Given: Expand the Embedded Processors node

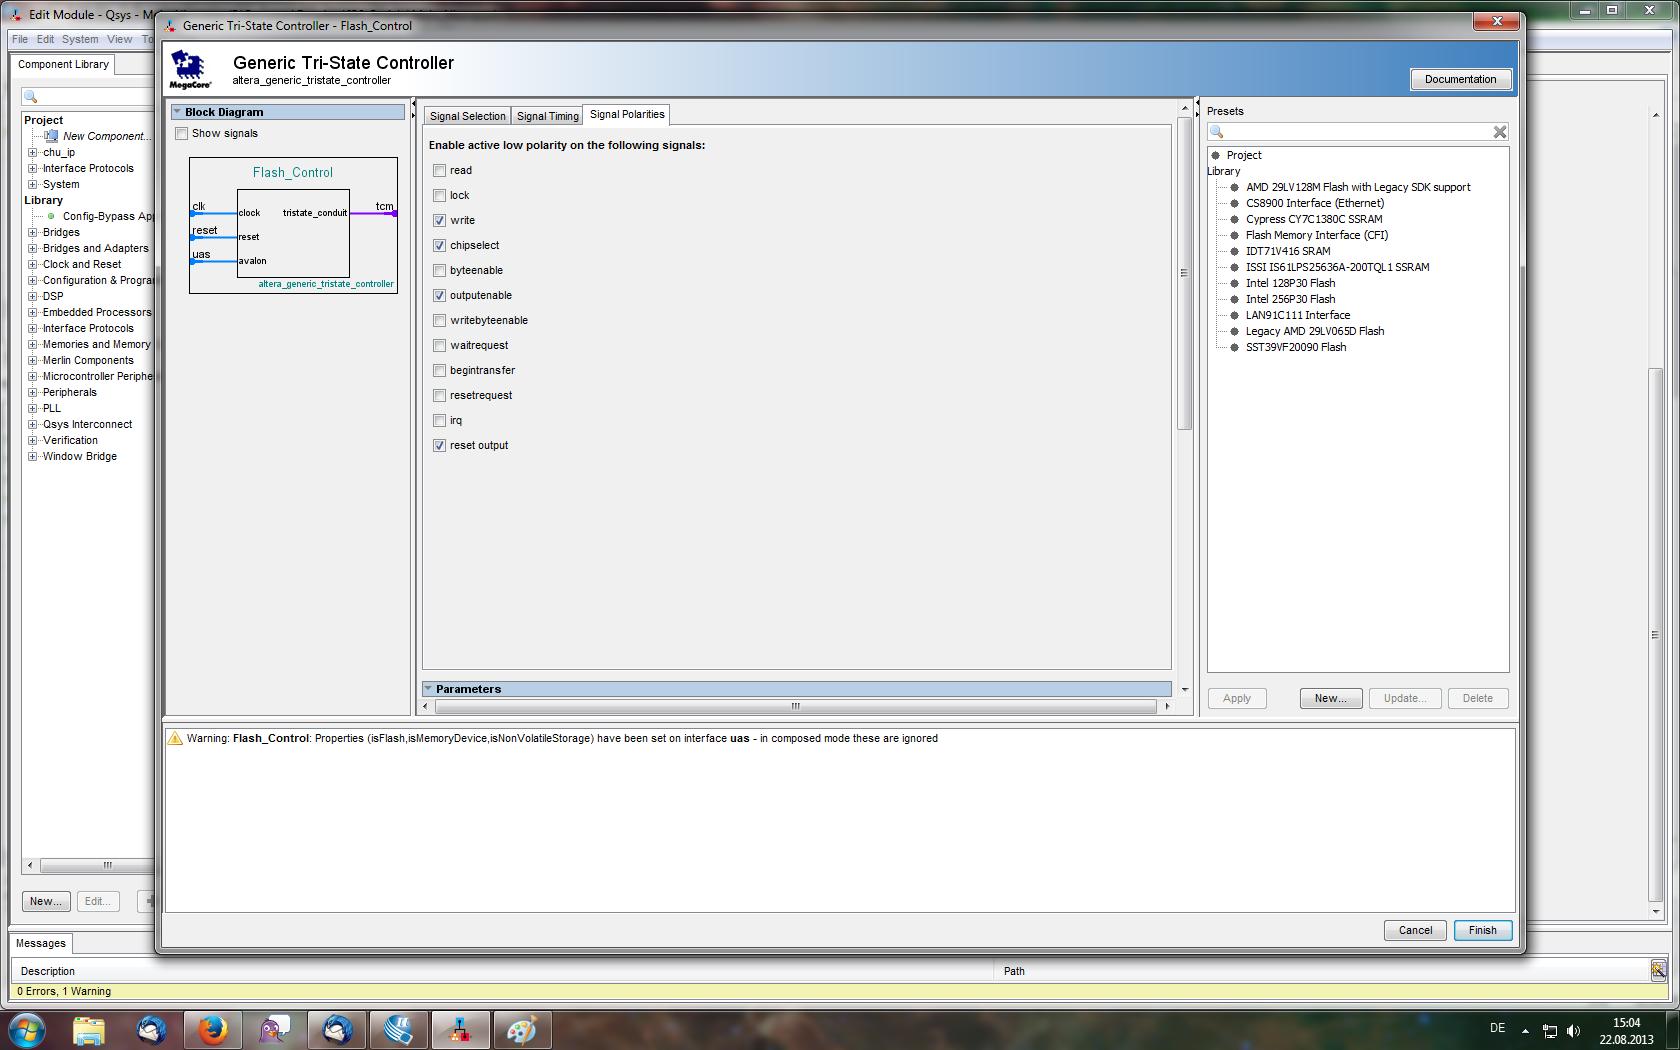Looking at the screenshot, I should [x=33, y=312].
